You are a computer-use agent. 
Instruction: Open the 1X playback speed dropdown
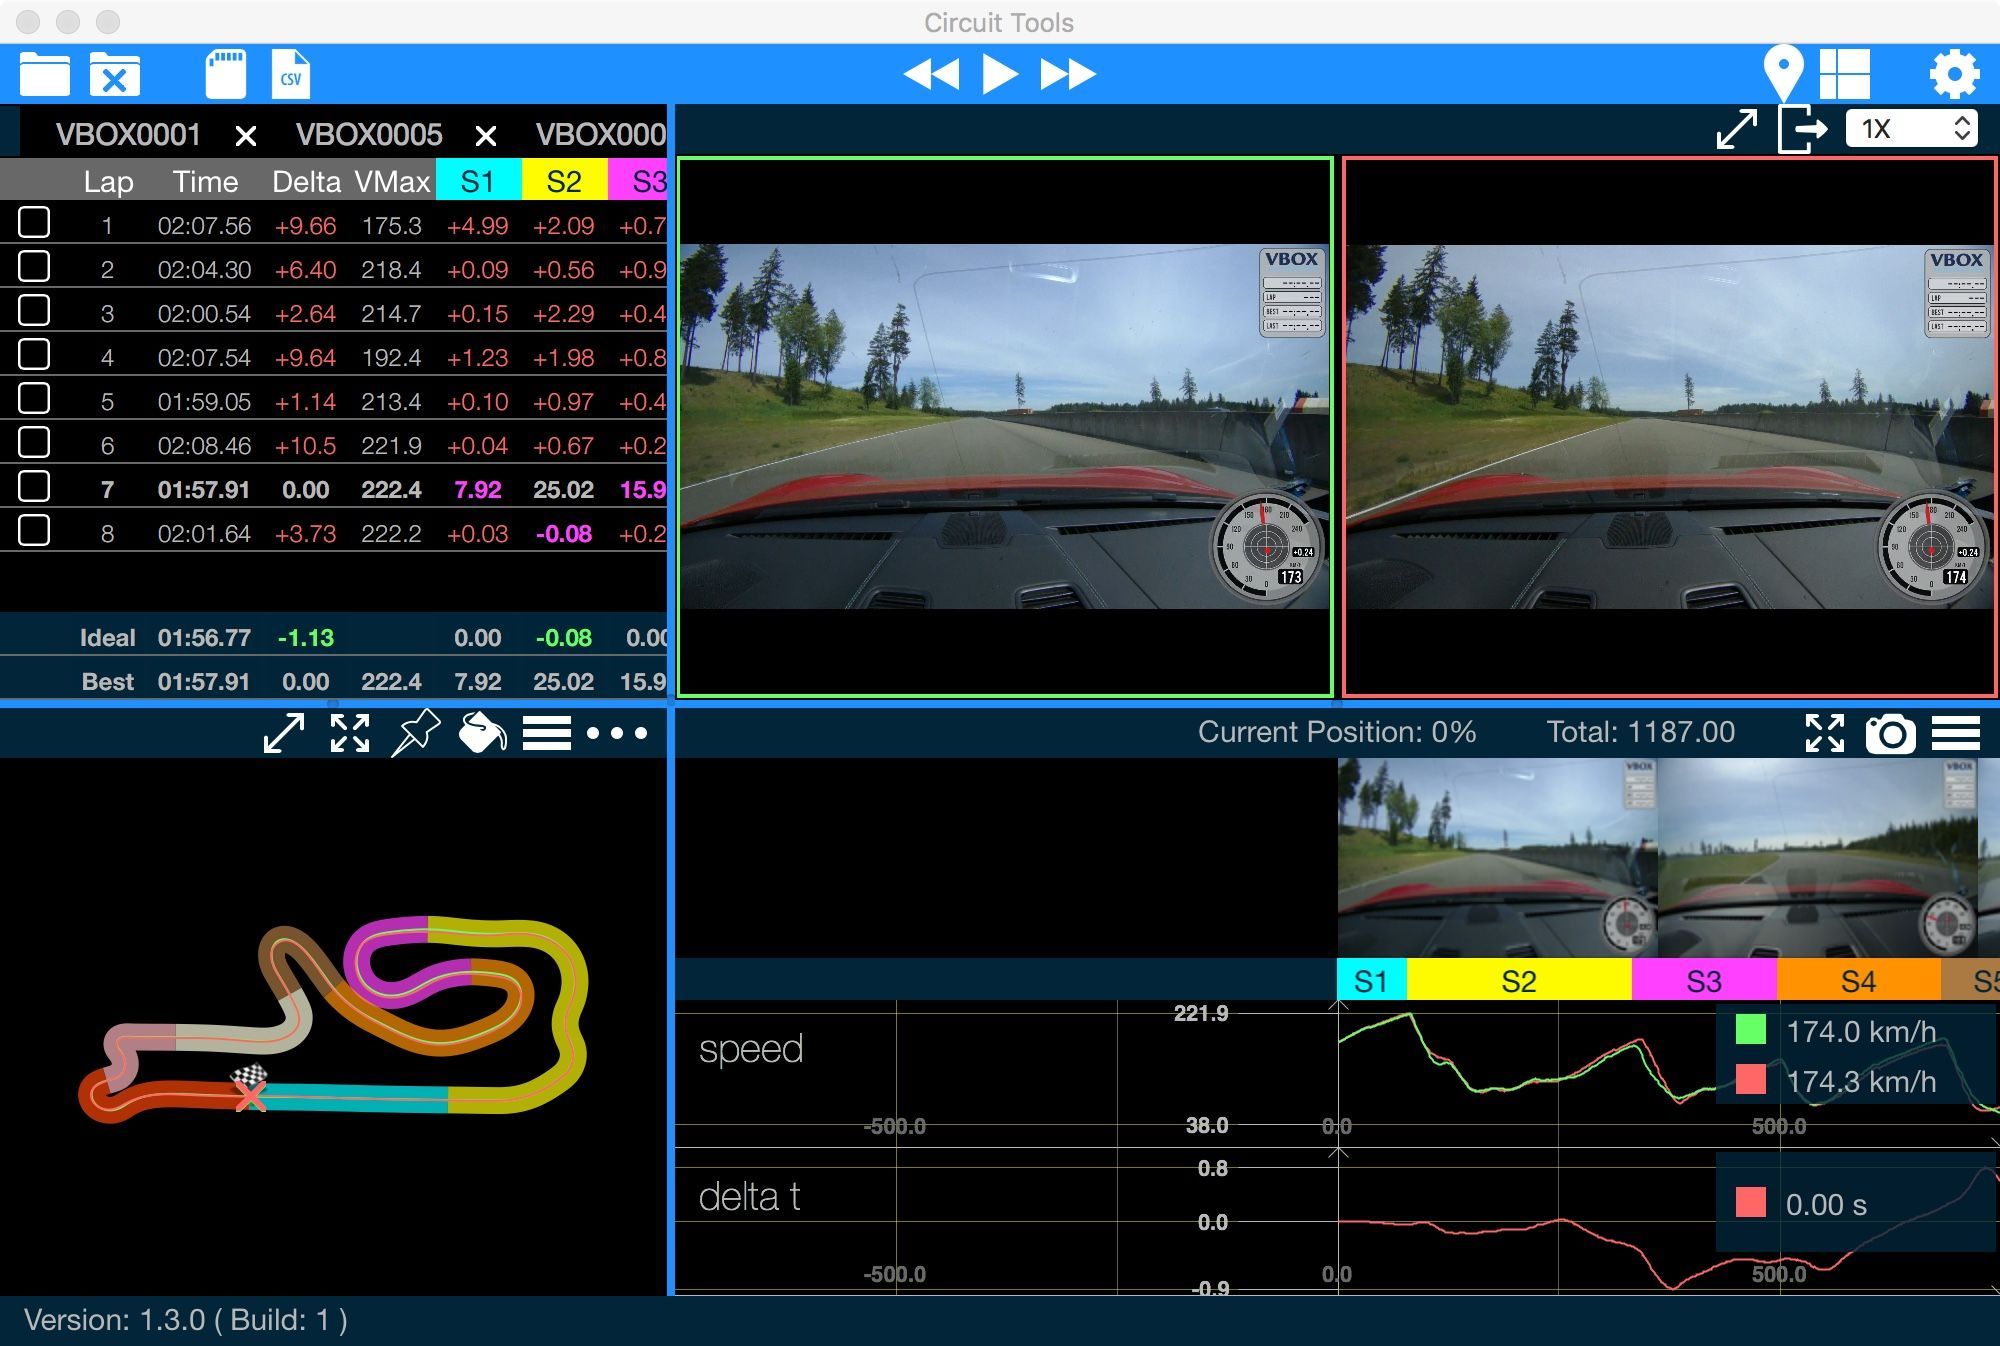pos(1911,129)
